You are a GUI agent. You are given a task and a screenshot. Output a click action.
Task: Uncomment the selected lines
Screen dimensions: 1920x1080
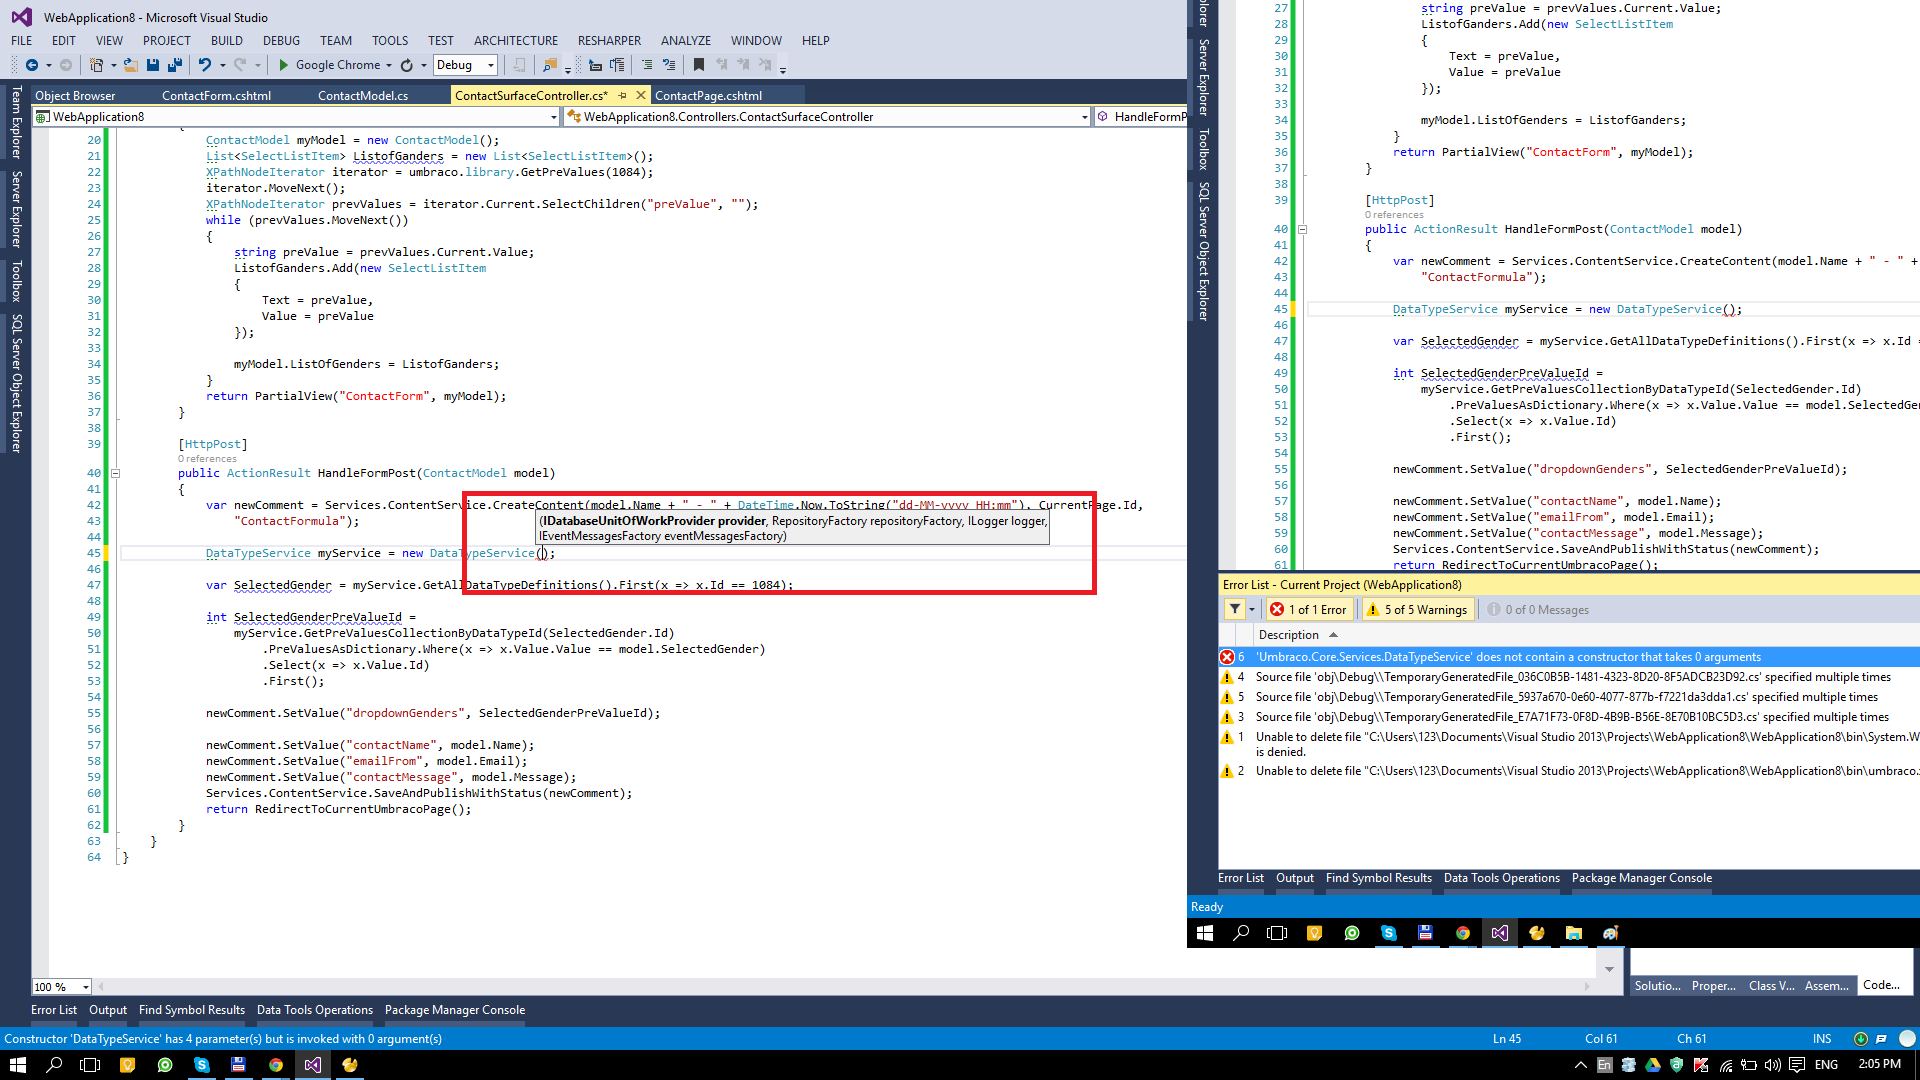click(x=669, y=65)
